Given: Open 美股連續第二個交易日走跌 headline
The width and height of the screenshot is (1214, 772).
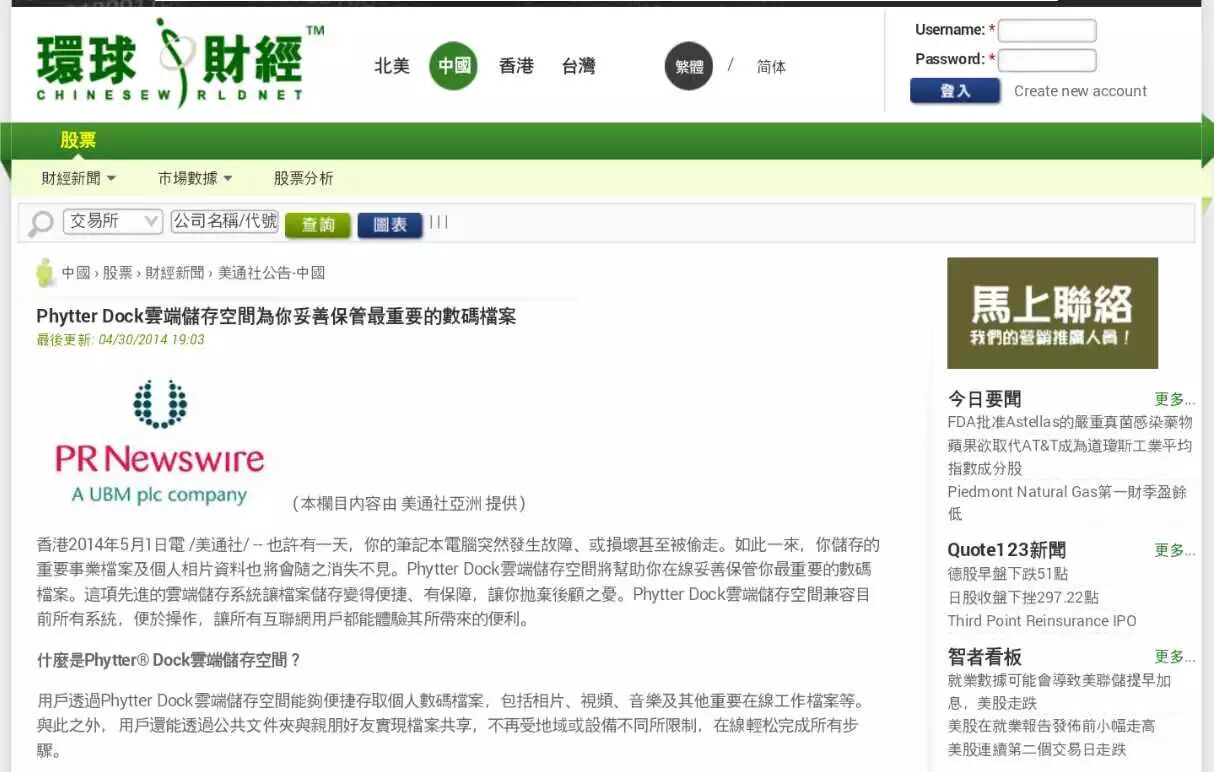Looking at the screenshot, I should click(x=1037, y=749).
